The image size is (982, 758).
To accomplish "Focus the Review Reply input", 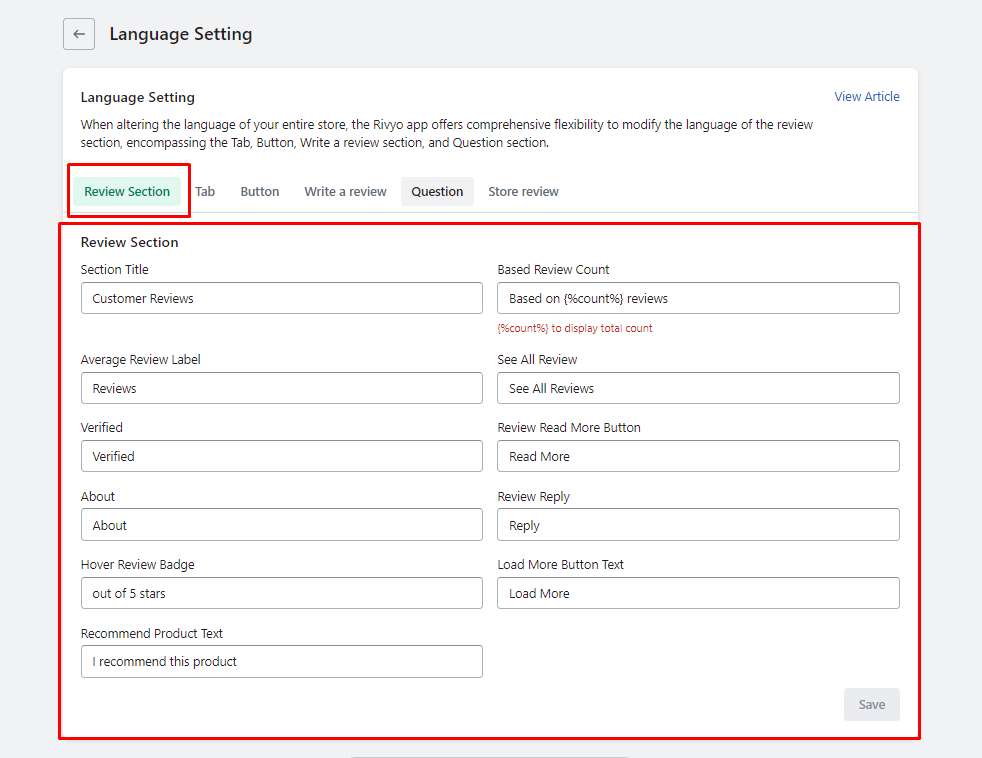I will 698,525.
